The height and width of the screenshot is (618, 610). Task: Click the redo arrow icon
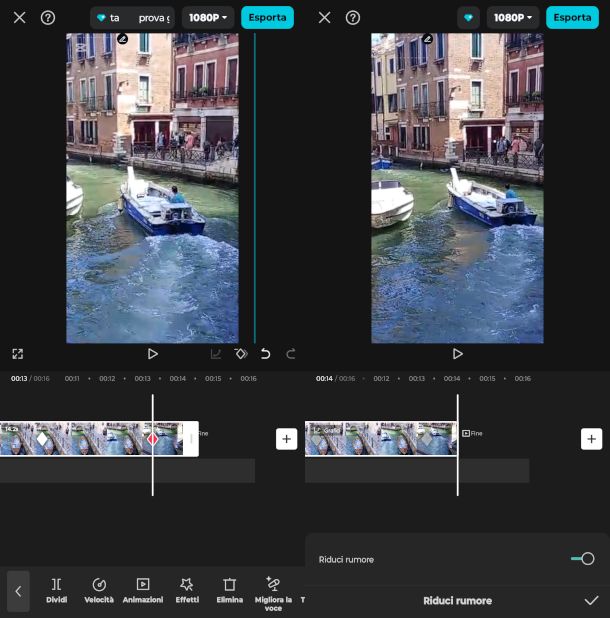tap(291, 354)
